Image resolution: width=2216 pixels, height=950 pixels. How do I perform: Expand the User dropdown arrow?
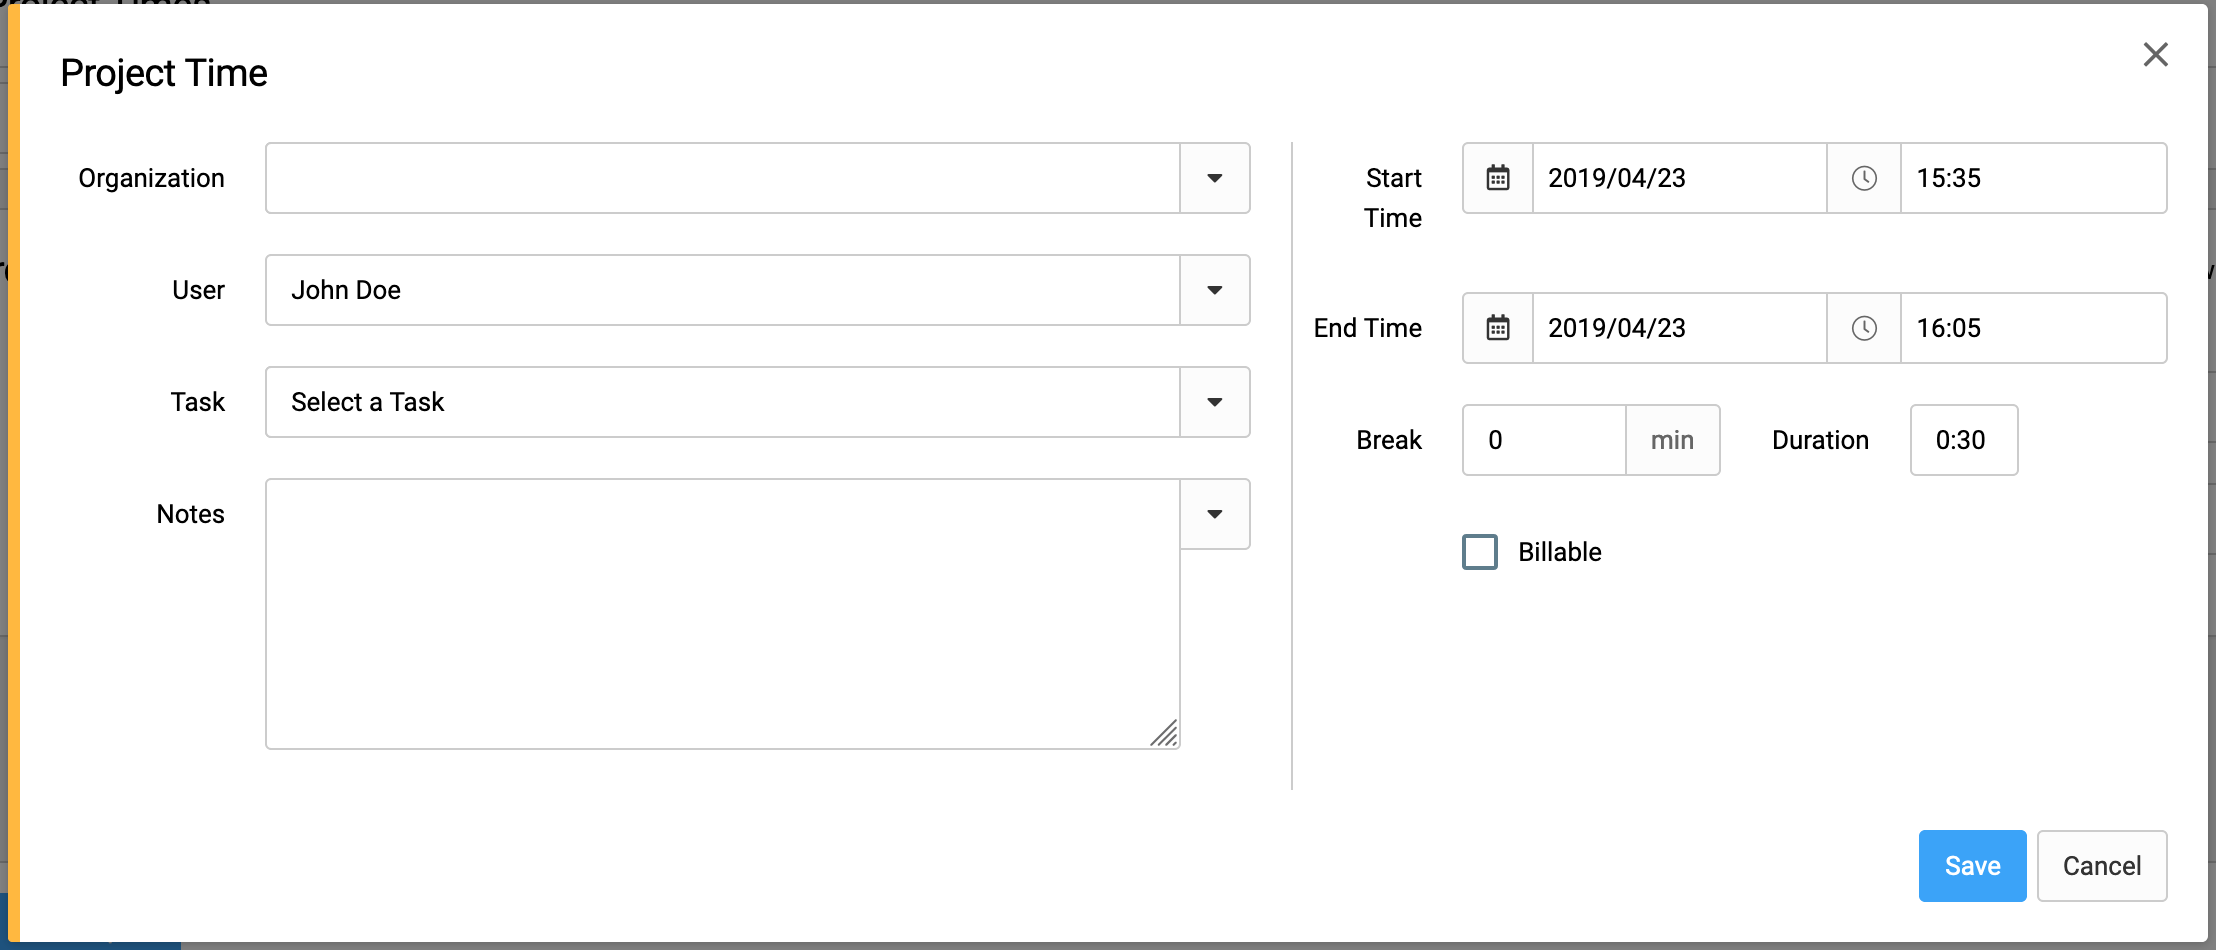click(x=1215, y=290)
